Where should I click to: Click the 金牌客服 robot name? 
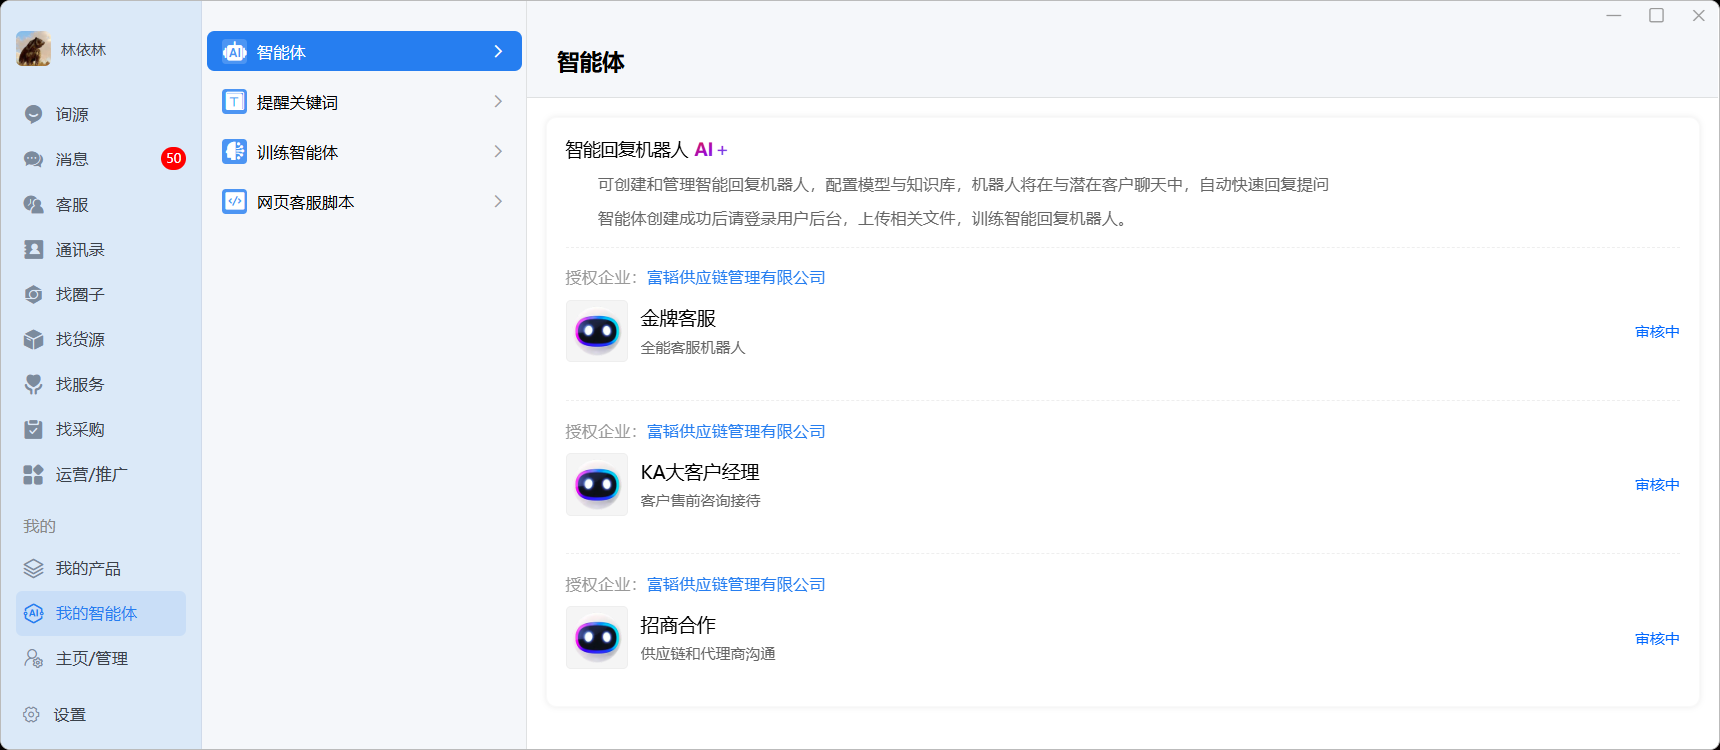click(678, 319)
